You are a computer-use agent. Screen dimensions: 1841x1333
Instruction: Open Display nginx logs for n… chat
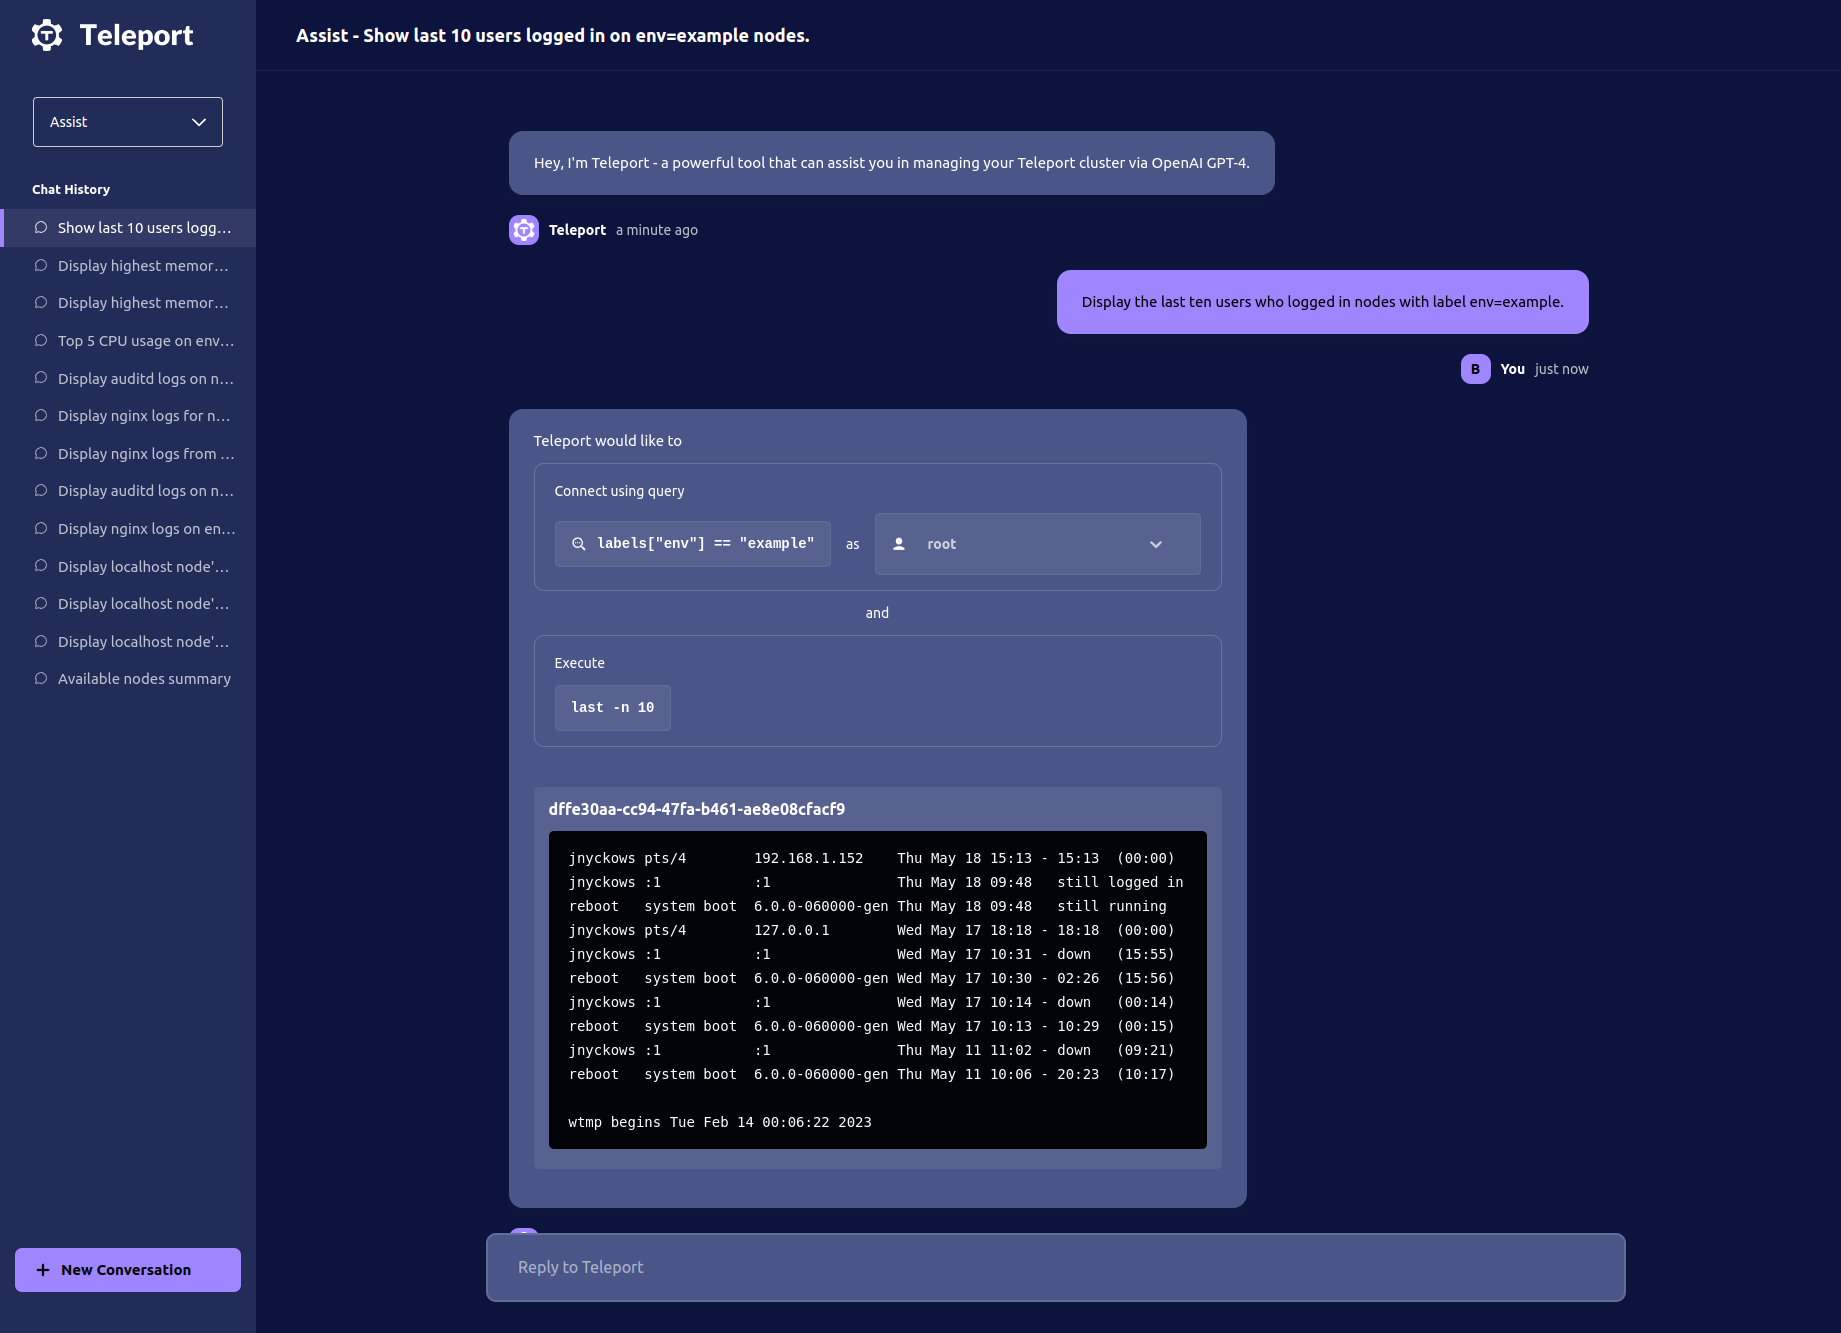pos(144,416)
